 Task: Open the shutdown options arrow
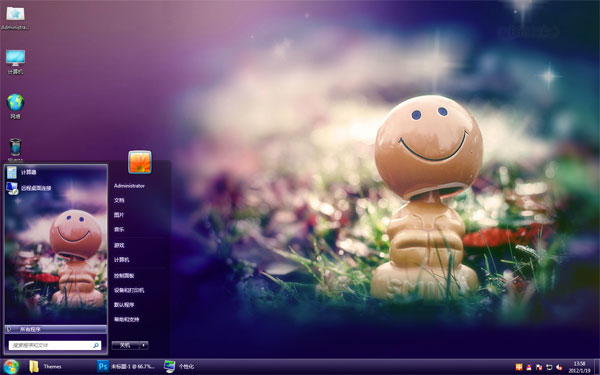[x=144, y=345]
